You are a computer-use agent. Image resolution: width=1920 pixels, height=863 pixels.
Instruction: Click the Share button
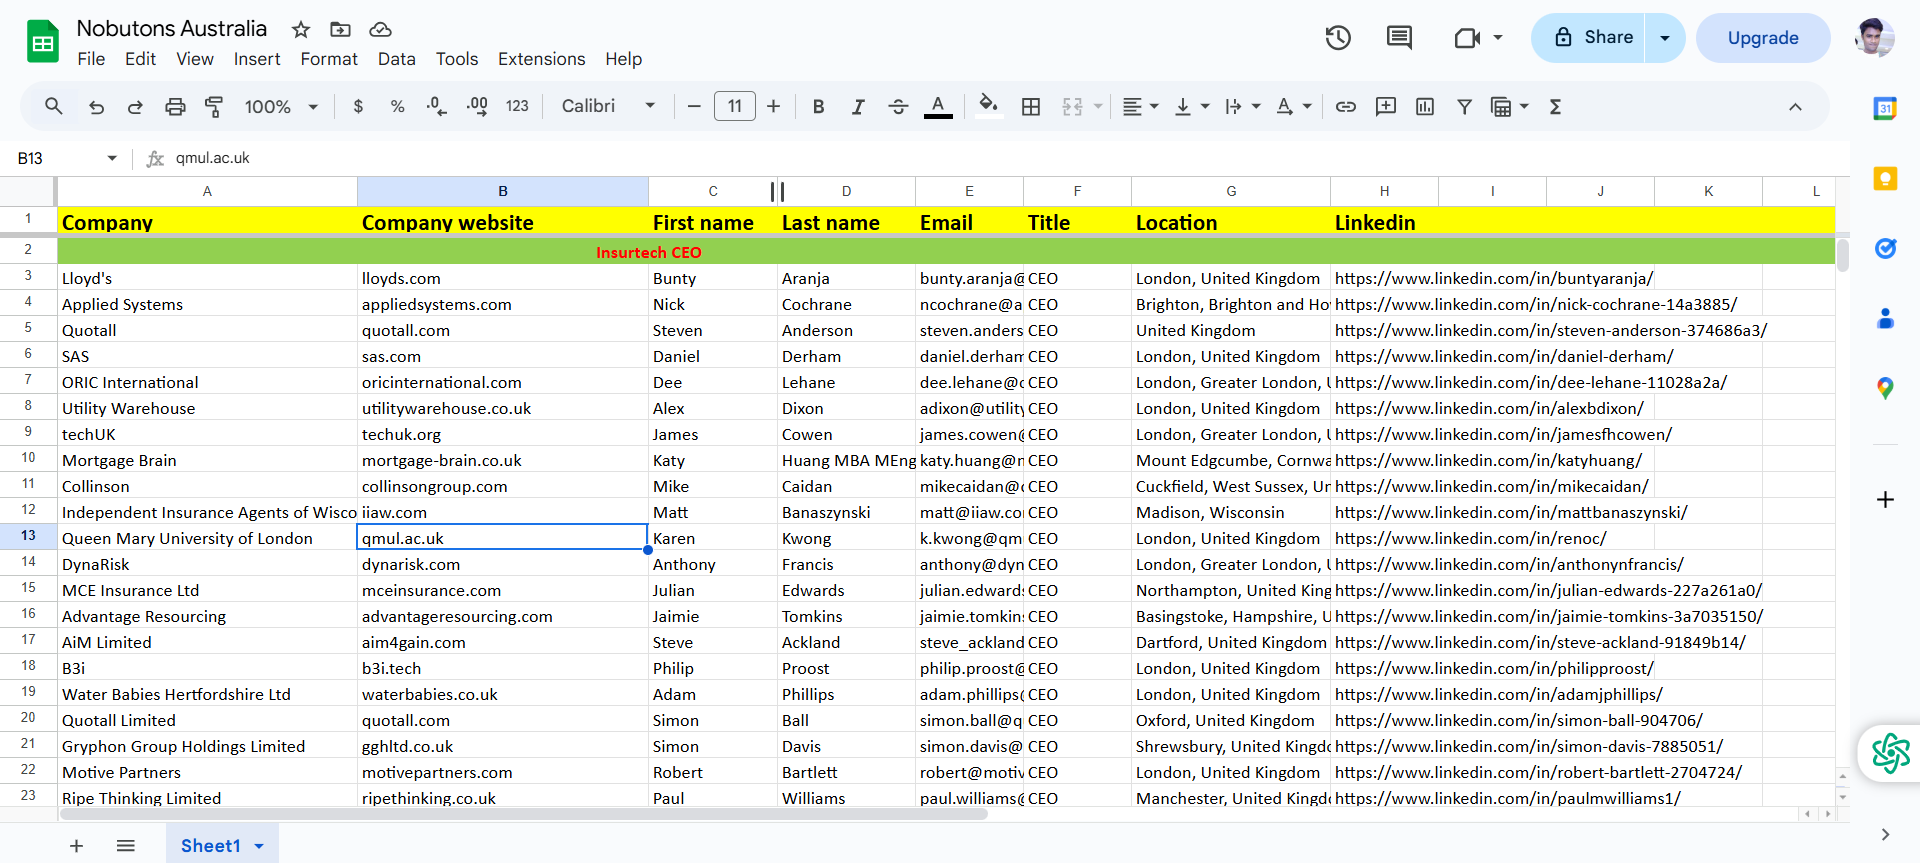[1589, 38]
